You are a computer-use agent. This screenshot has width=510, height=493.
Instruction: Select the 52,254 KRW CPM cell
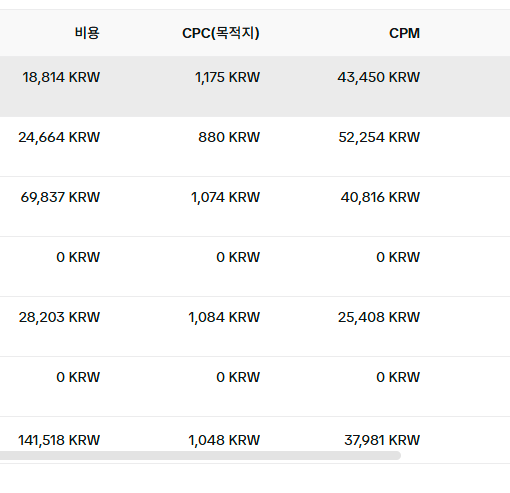coord(379,137)
